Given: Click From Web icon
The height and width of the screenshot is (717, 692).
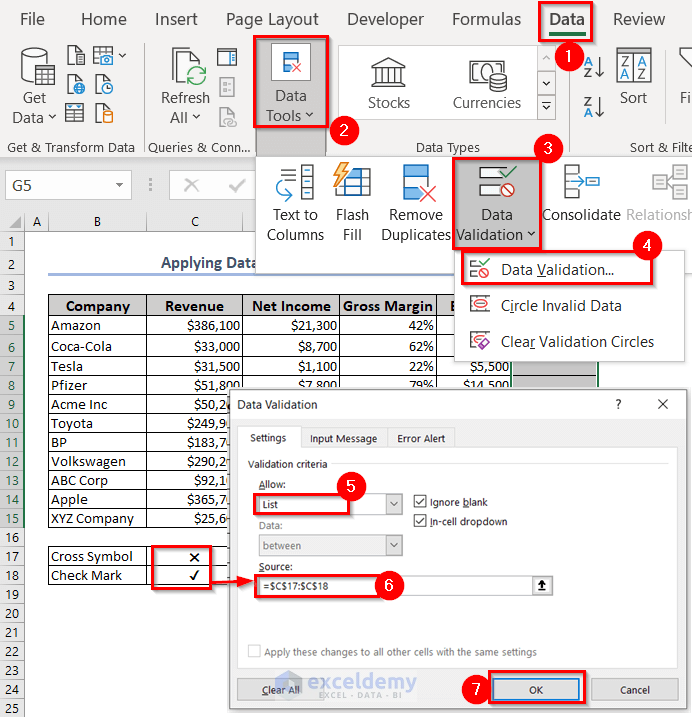Looking at the screenshot, I should [x=76, y=85].
